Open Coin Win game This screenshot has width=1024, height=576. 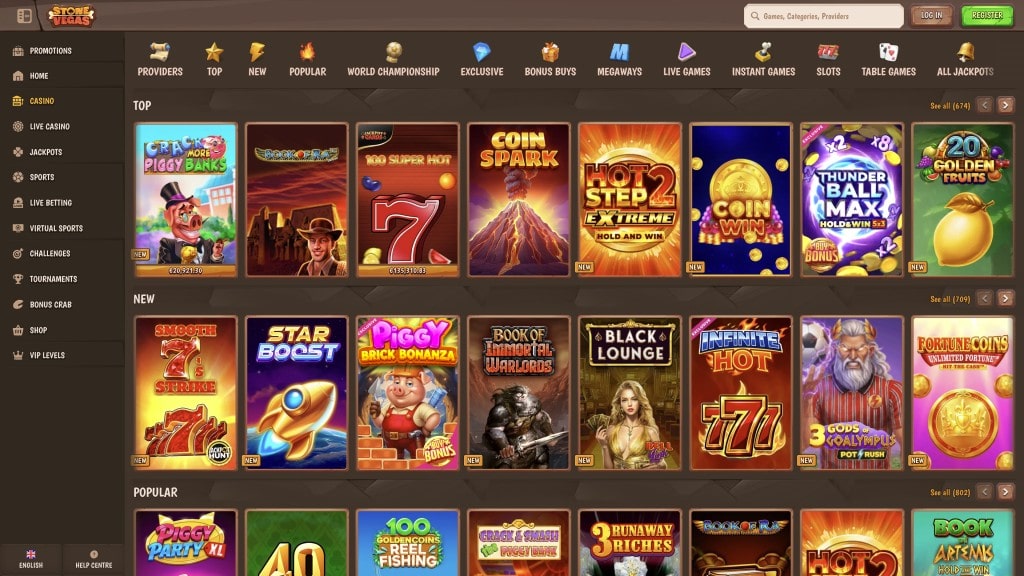click(x=741, y=200)
